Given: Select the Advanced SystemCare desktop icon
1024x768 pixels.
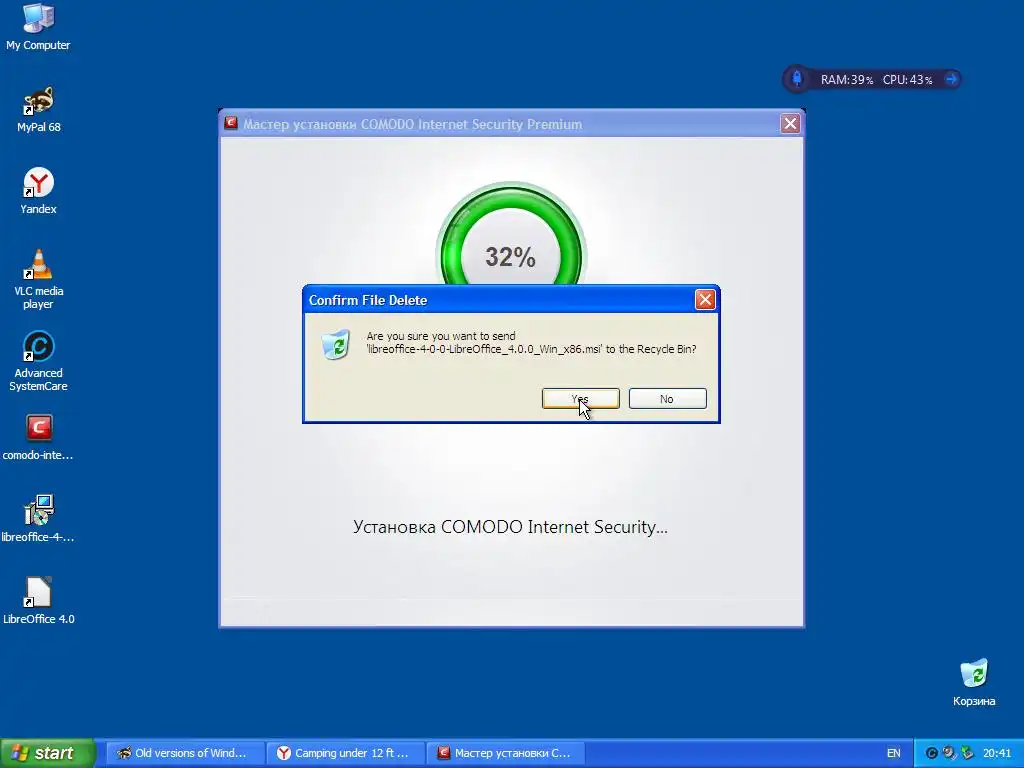Looking at the screenshot, I should (x=38, y=361).
